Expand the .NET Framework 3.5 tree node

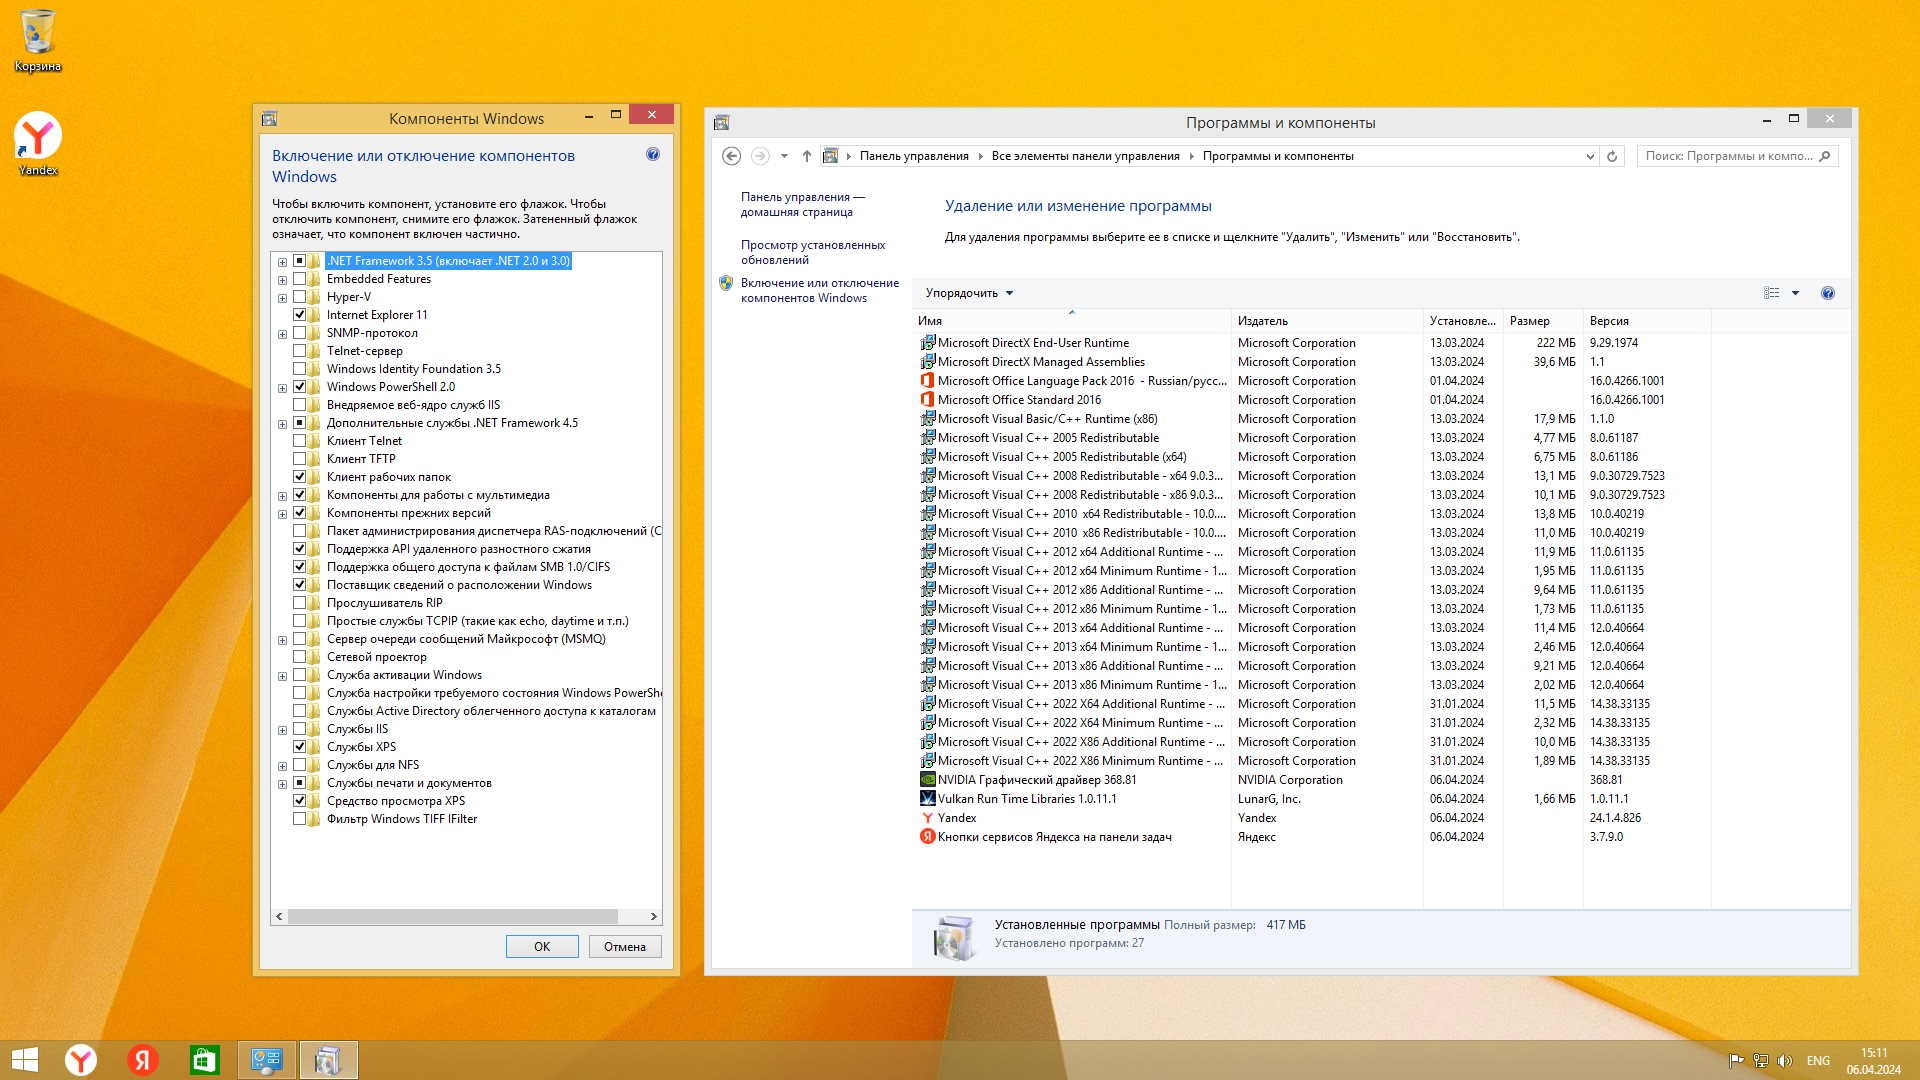click(282, 262)
